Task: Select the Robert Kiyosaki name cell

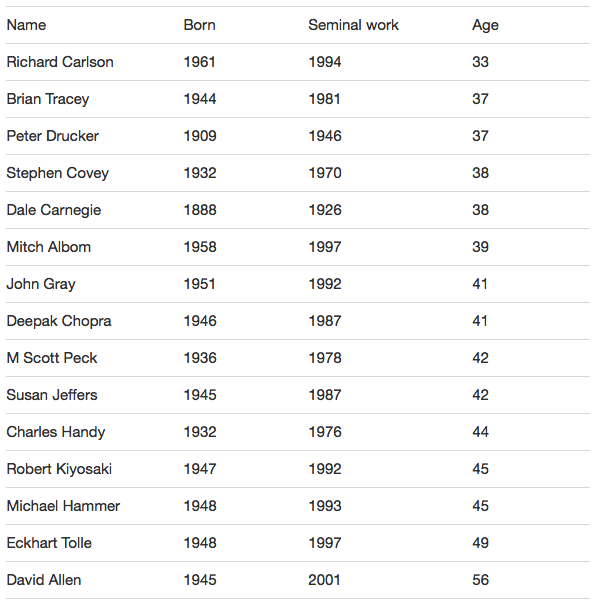Action: pyautogui.click(x=59, y=469)
